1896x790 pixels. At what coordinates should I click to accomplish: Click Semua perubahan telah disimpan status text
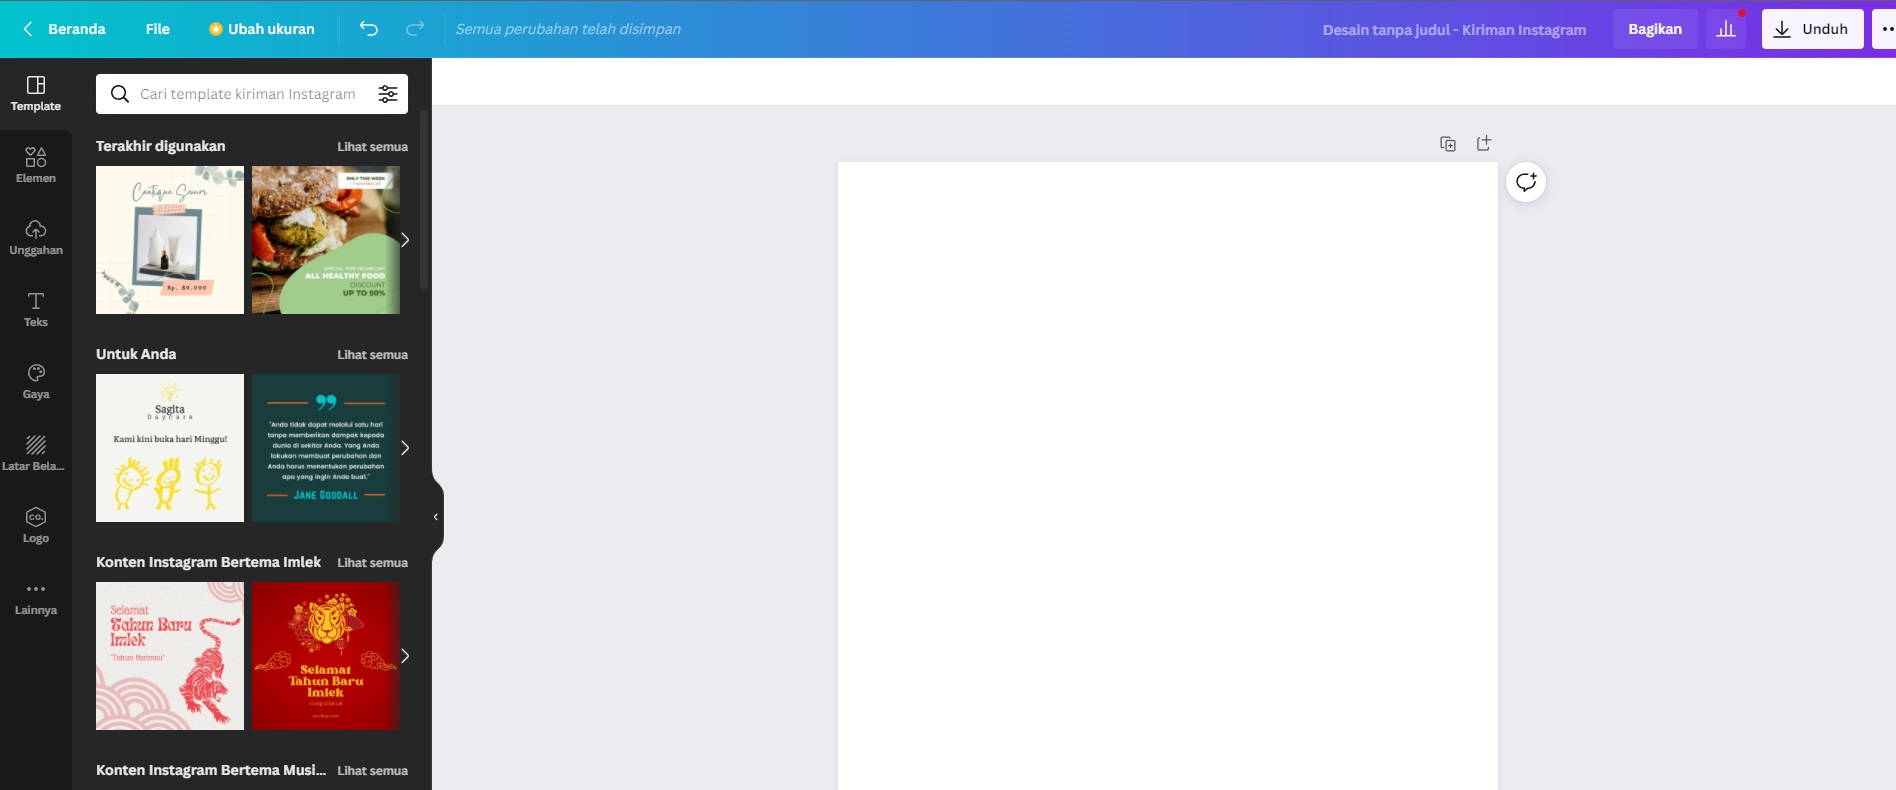click(568, 29)
